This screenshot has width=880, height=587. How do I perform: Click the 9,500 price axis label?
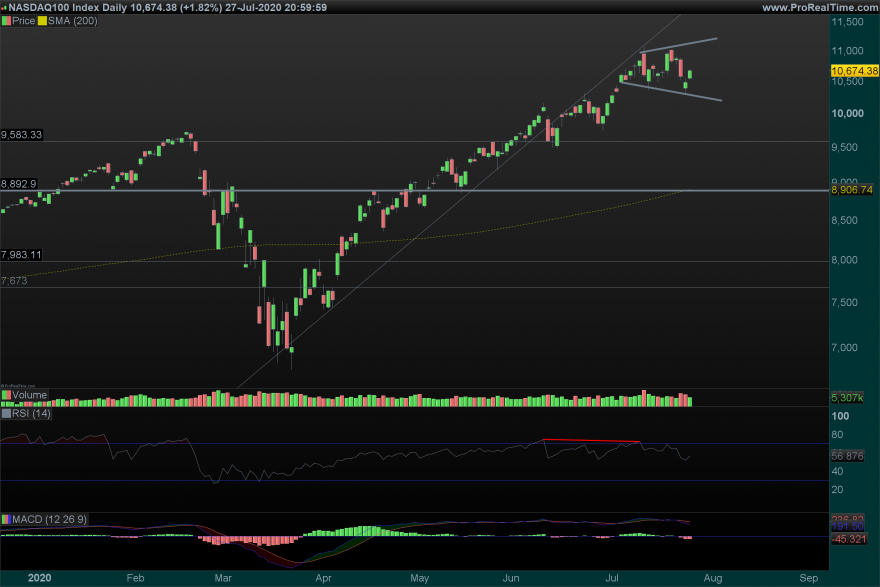(845, 147)
